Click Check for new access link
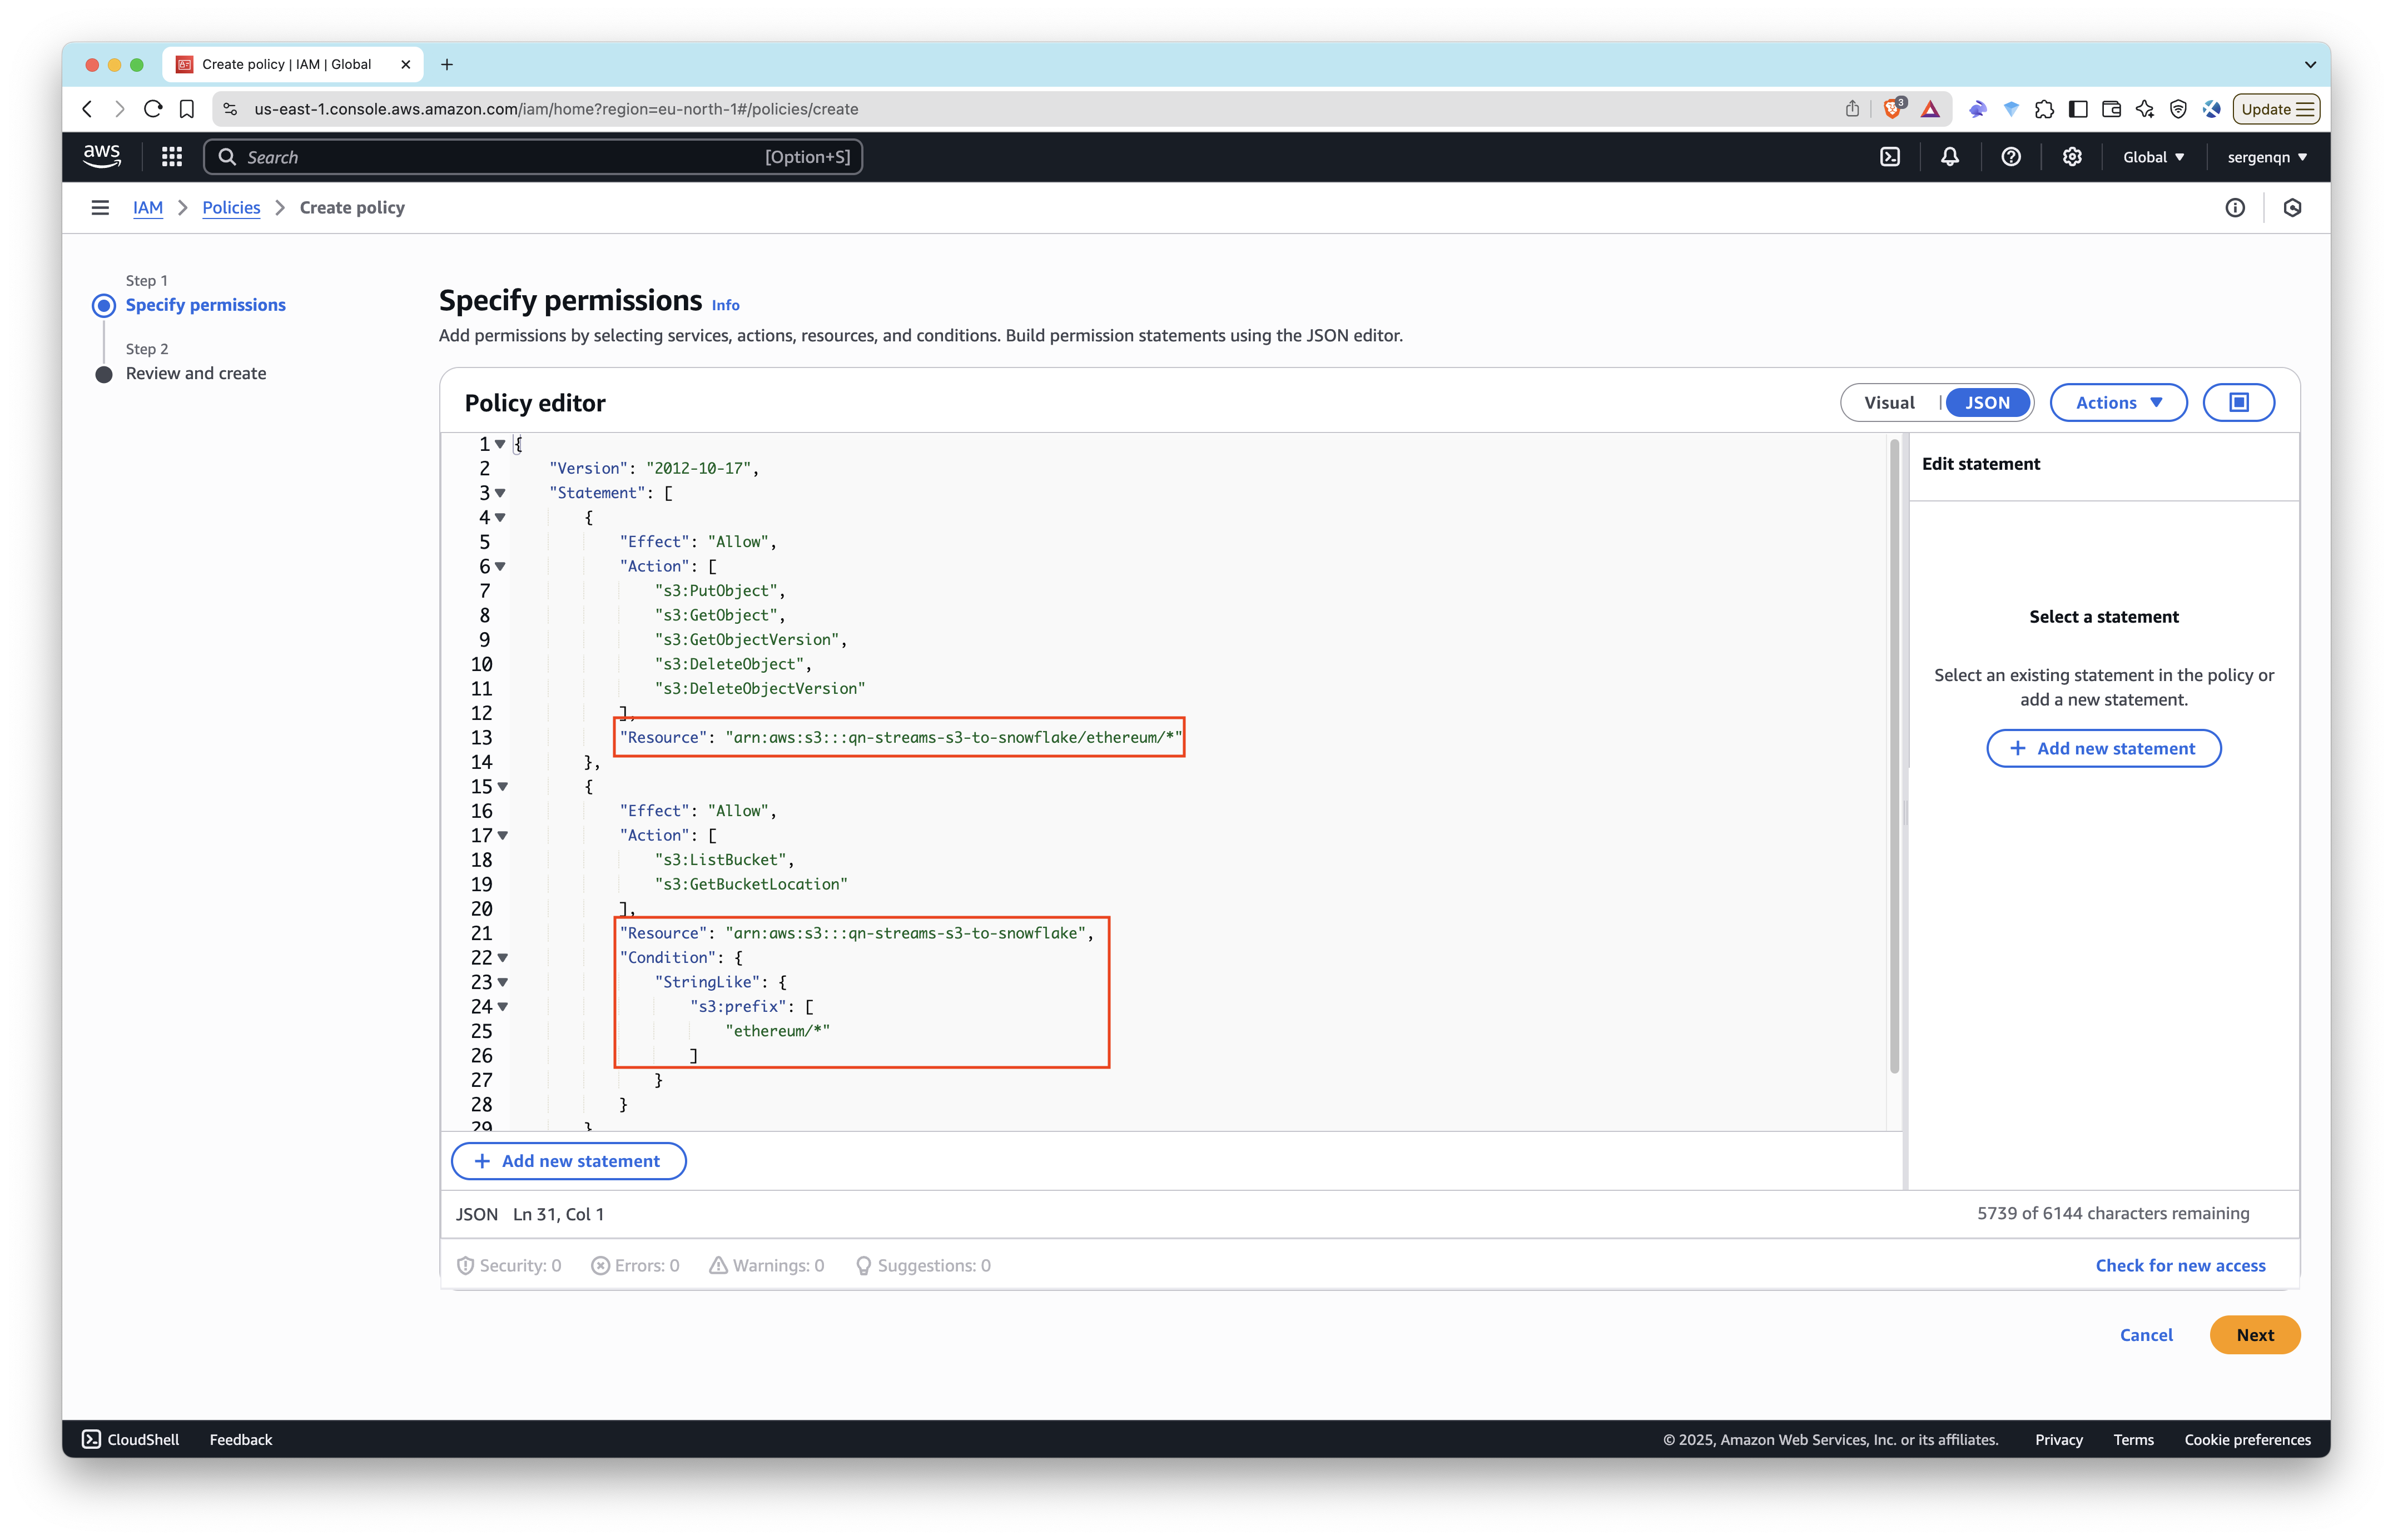Screen dimensions: 2393x1540 pyautogui.click(x=2179, y=1265)
